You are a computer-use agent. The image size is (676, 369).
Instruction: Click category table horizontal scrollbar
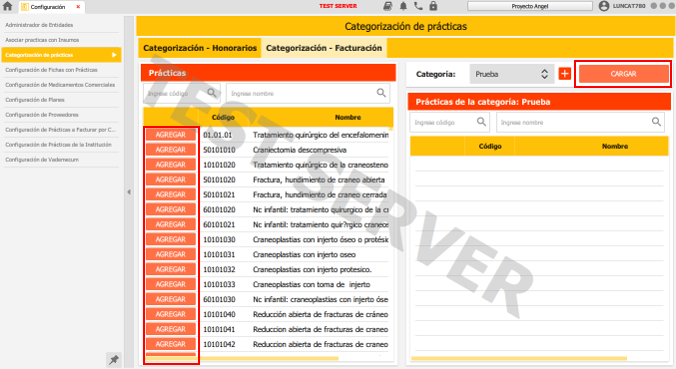tap(519, 358)
